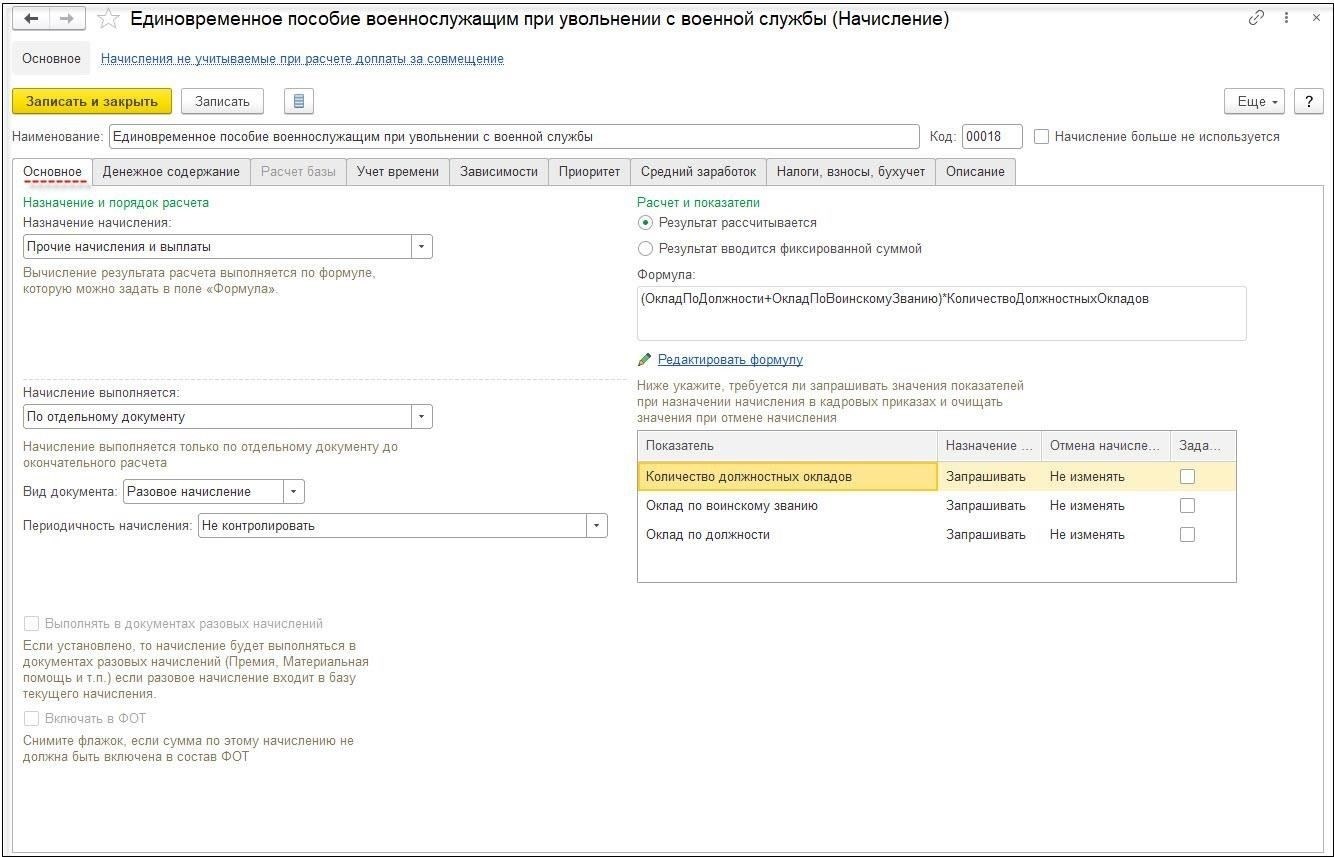
Task: Click into the 'Код' input field
Action: coord(991,137)
